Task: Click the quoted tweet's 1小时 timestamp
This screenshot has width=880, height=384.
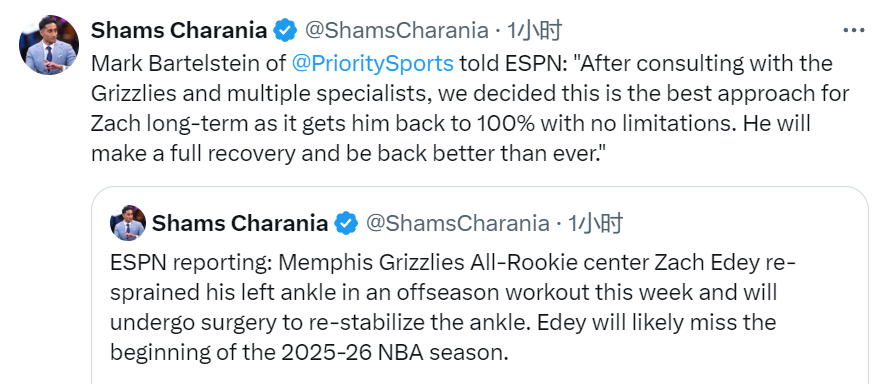Action: point(595,223)
